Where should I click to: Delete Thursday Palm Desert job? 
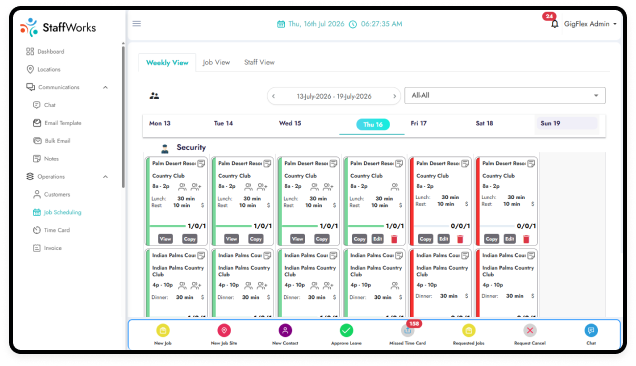(x=394, y=239)
